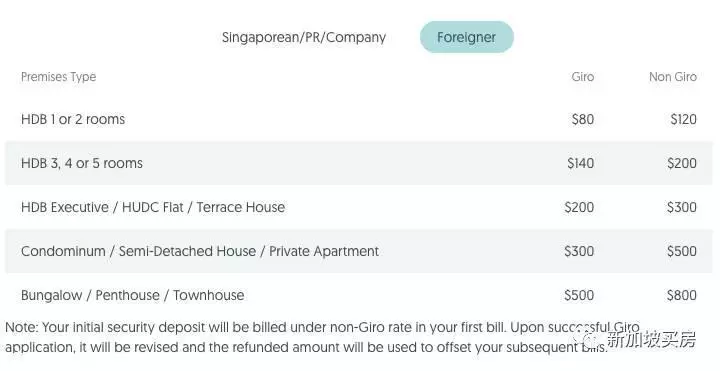The image size is (720, 371).
Task: Switch to the Singaporean/PR/Company tab
Action: (x=304, y=37)
